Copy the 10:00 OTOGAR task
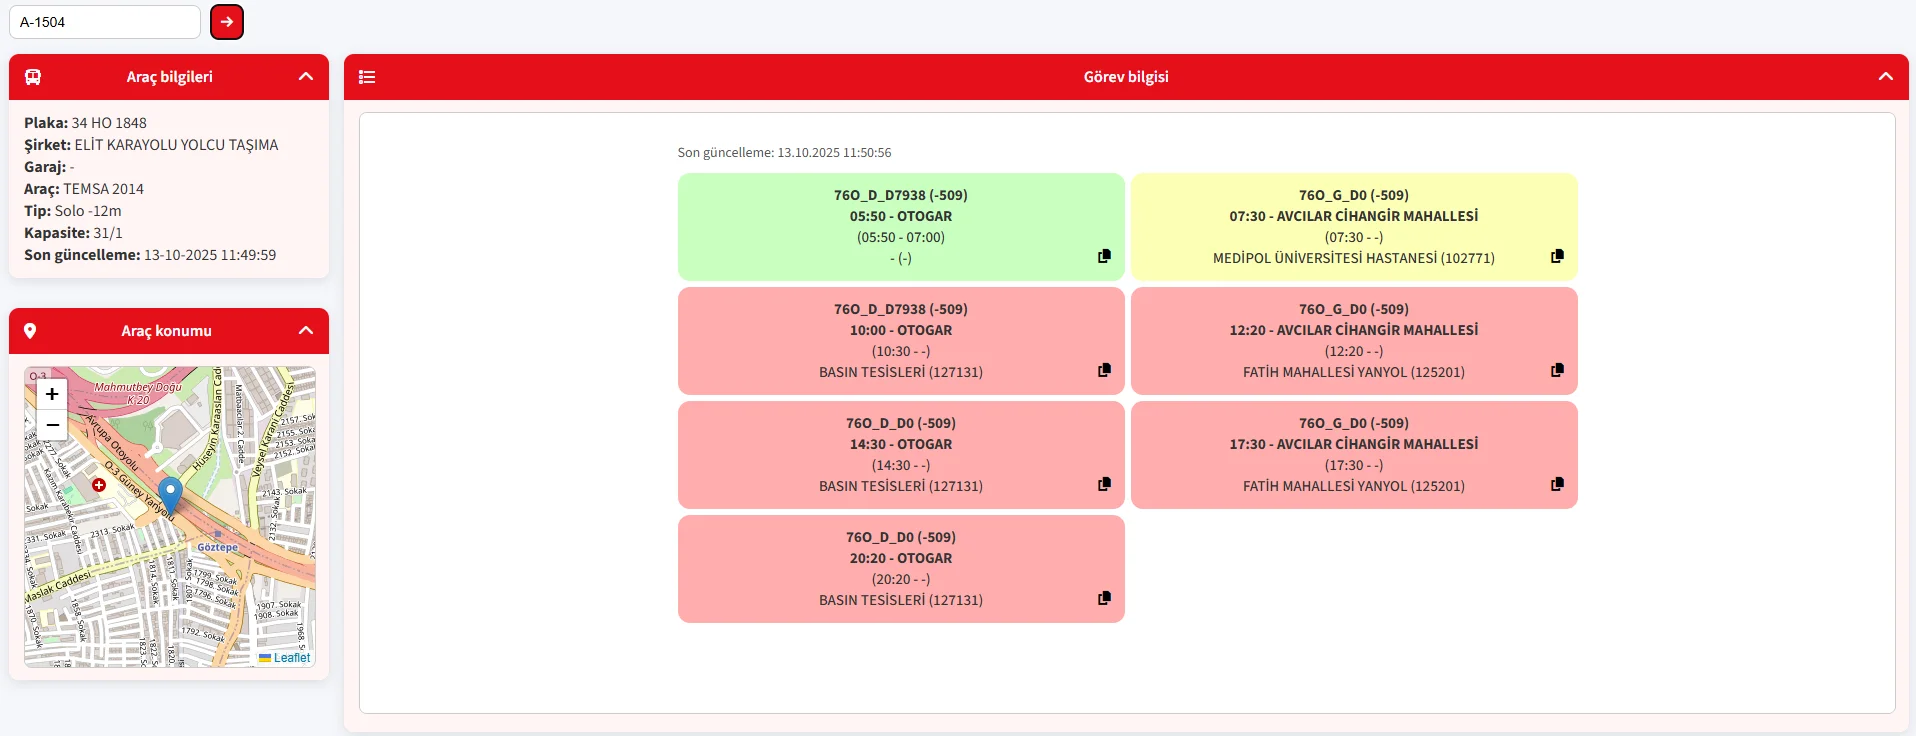 click(1104, 370)
